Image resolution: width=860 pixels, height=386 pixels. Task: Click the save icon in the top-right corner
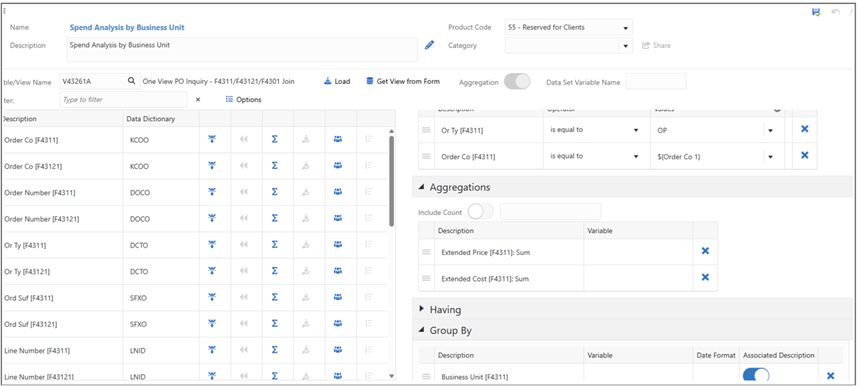tap(816, 12)
